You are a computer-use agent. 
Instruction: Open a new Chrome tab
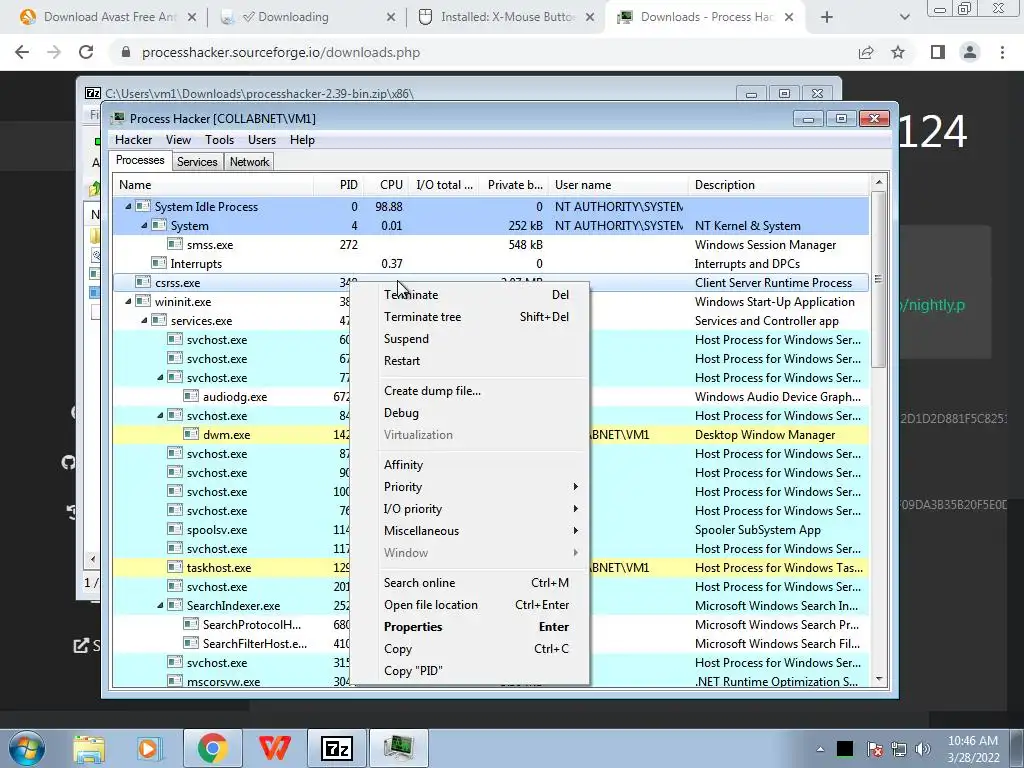click(x=827, y=17)
